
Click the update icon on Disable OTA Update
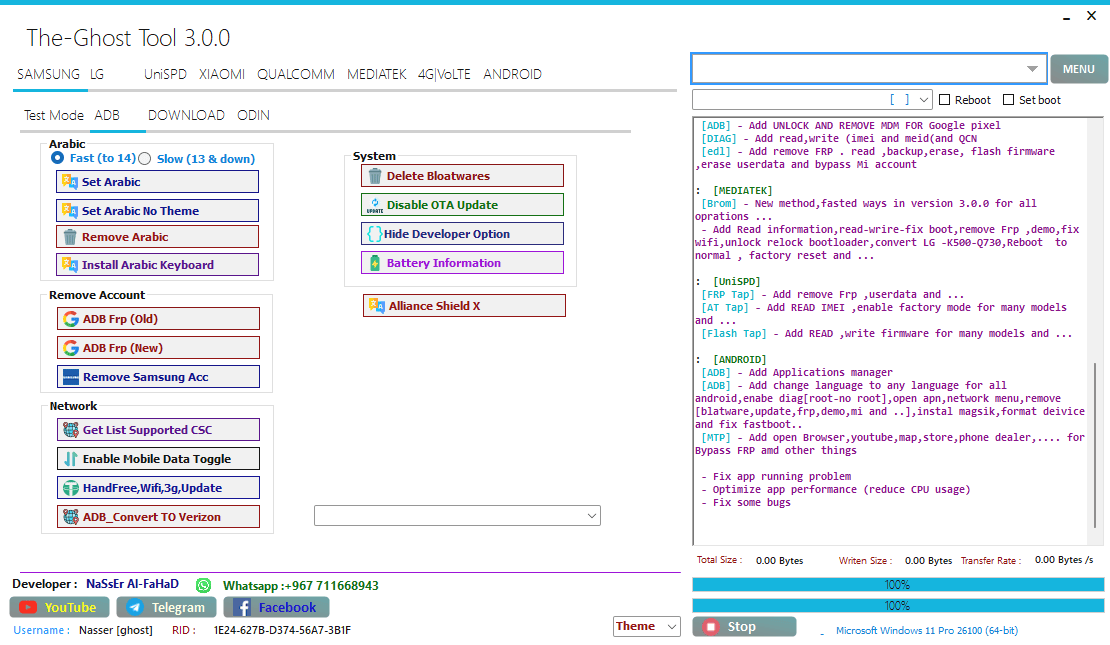(375, 205)
